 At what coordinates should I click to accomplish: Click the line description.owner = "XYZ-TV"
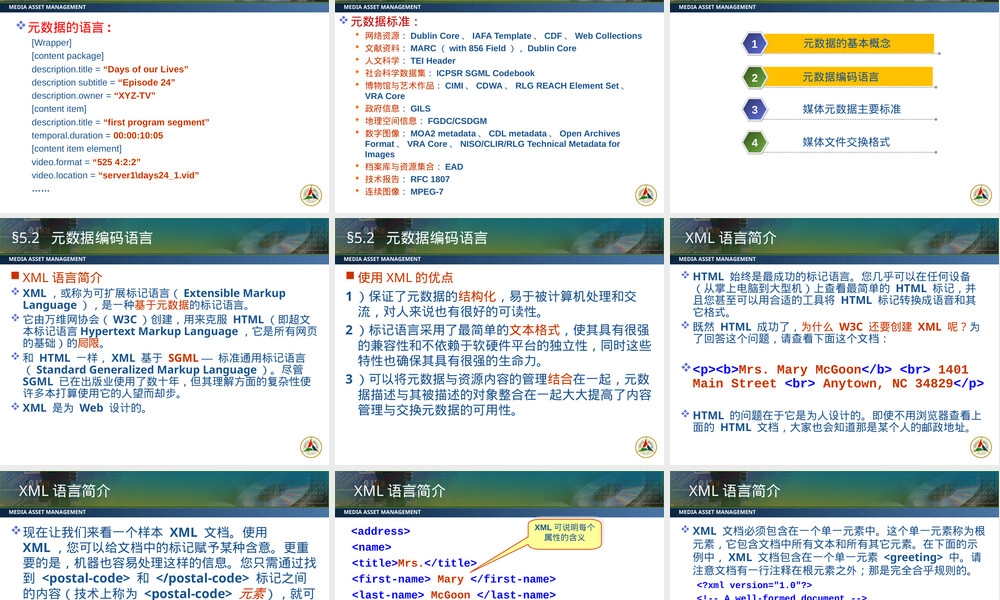[93, 96]
